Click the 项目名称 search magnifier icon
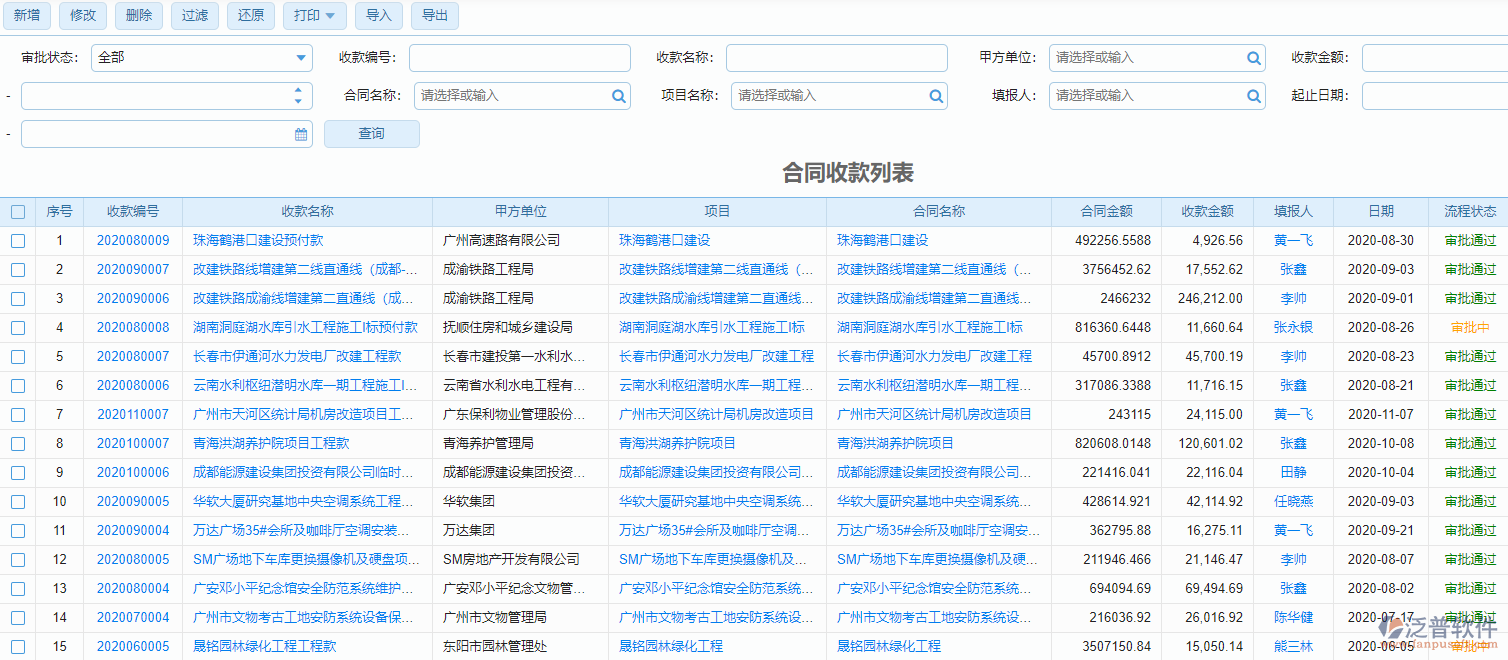This screenshot has height=660, width=1508. 935,95
